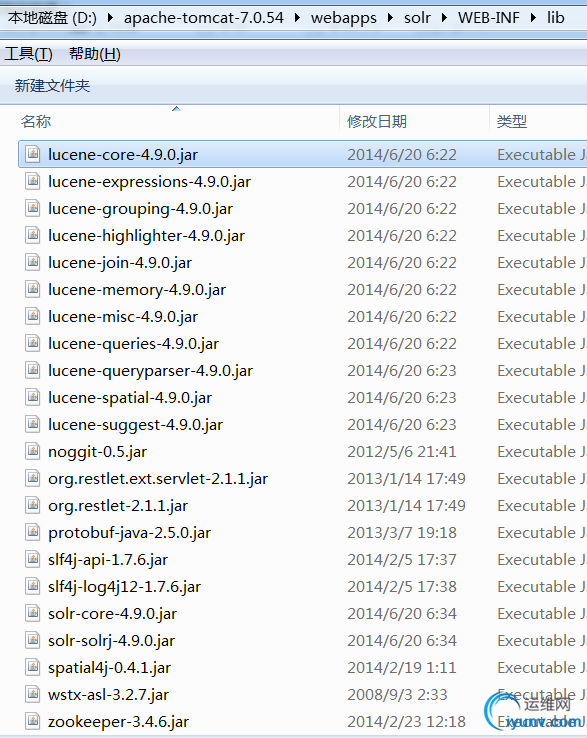This screenshot has width=587, height=738.
Task: Click the type cell of lucene-misc-4.9.0.jar
Action: [542, 317]
